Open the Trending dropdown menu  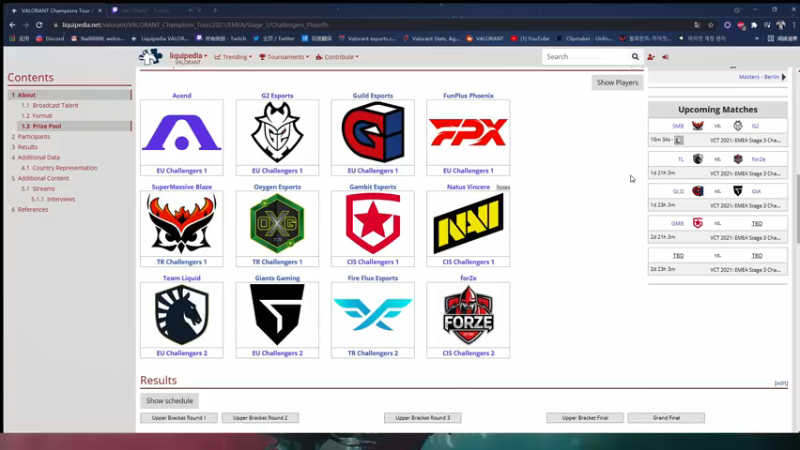tap(233, 57)
